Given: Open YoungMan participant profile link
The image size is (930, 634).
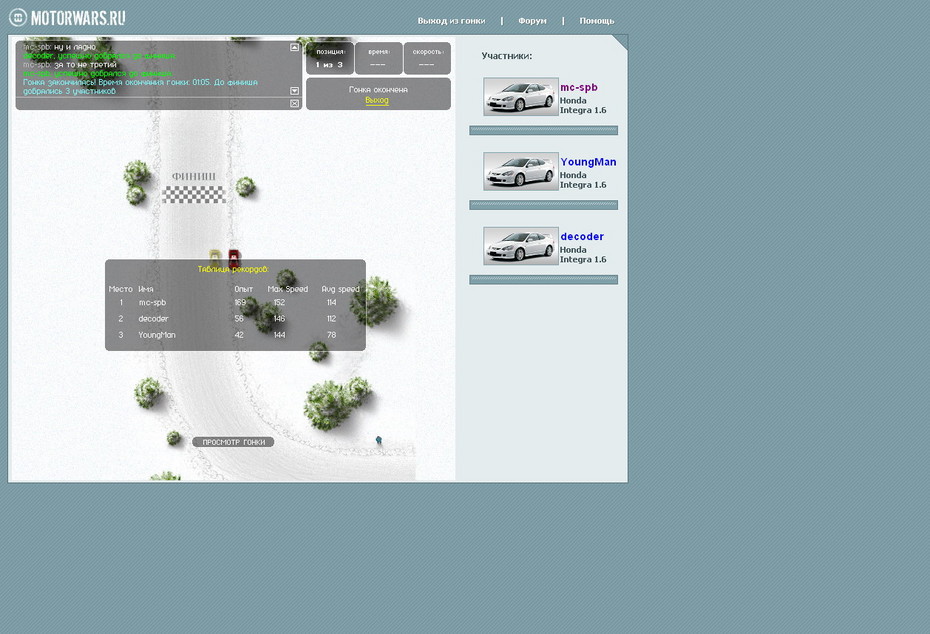Looking at the screenshot, I should pos(588,162).
